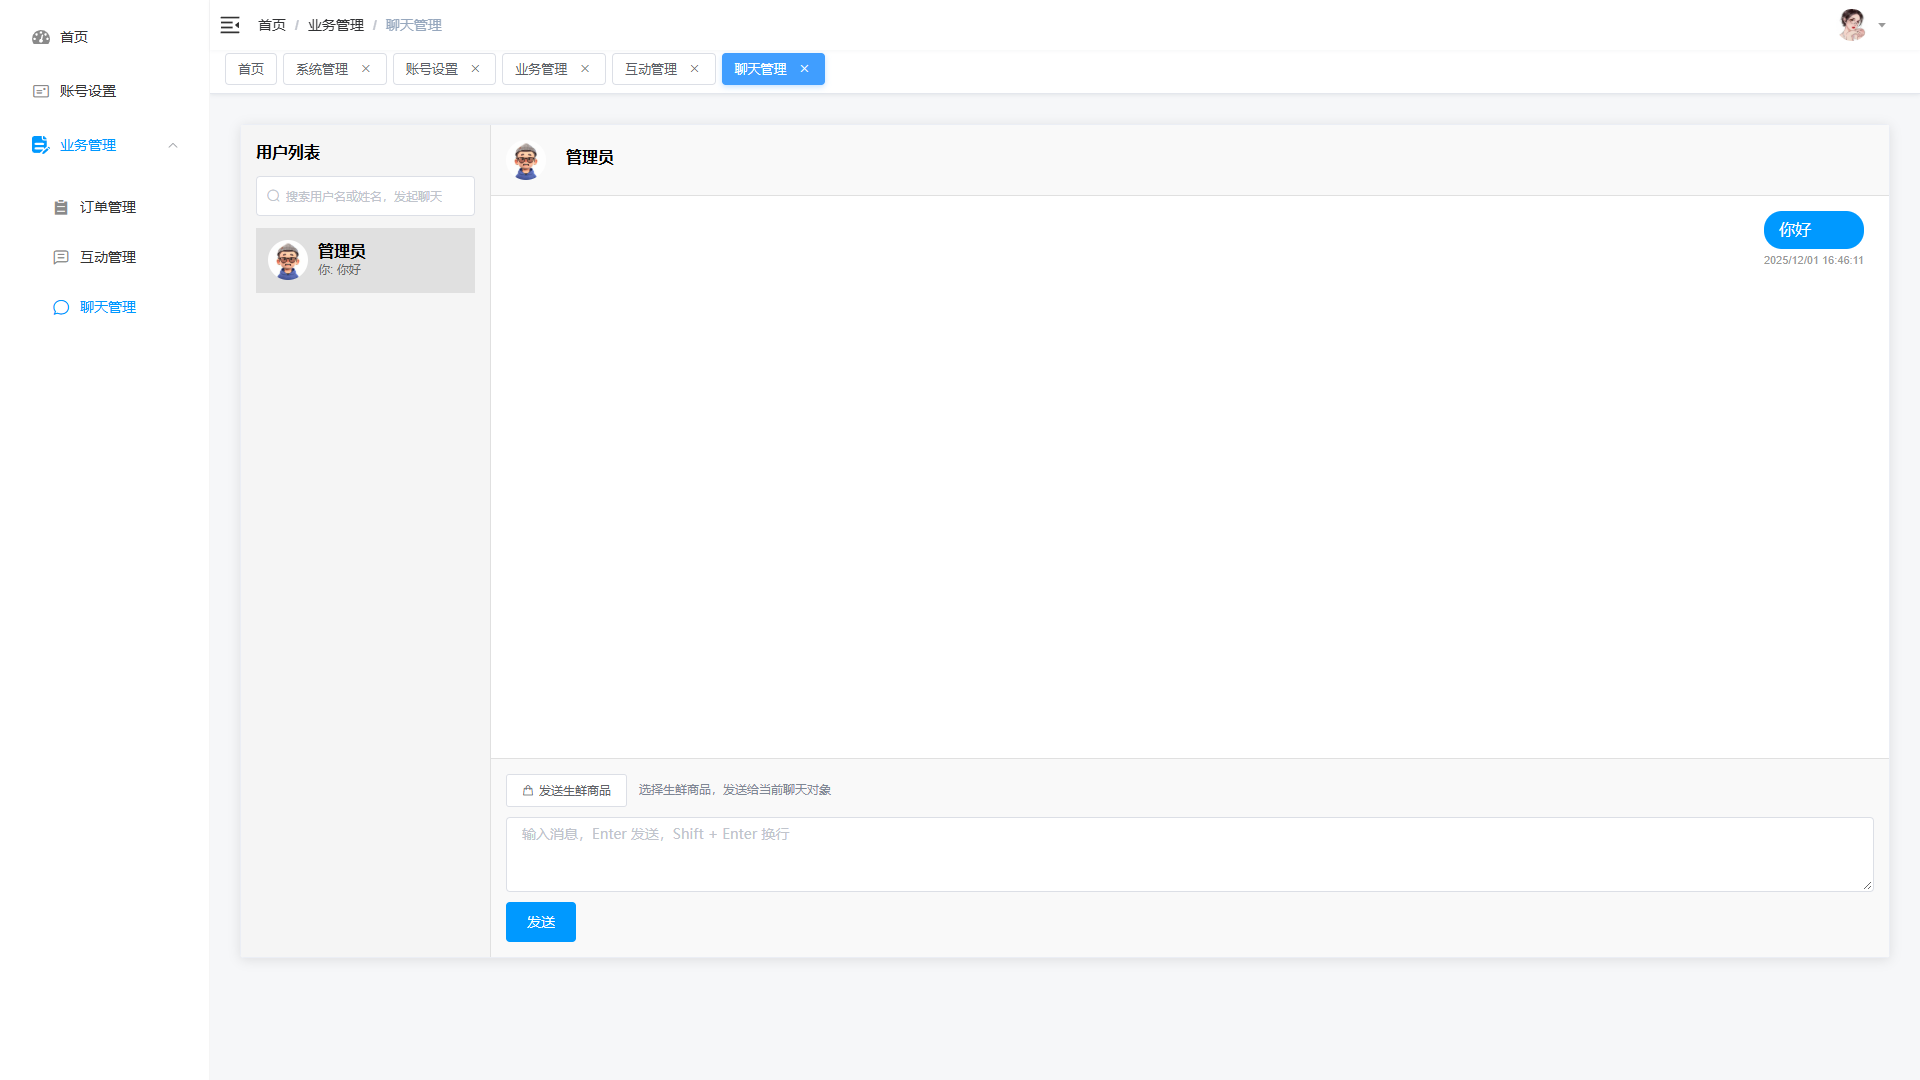Close the 业务管理 tab

click(585, 69)
